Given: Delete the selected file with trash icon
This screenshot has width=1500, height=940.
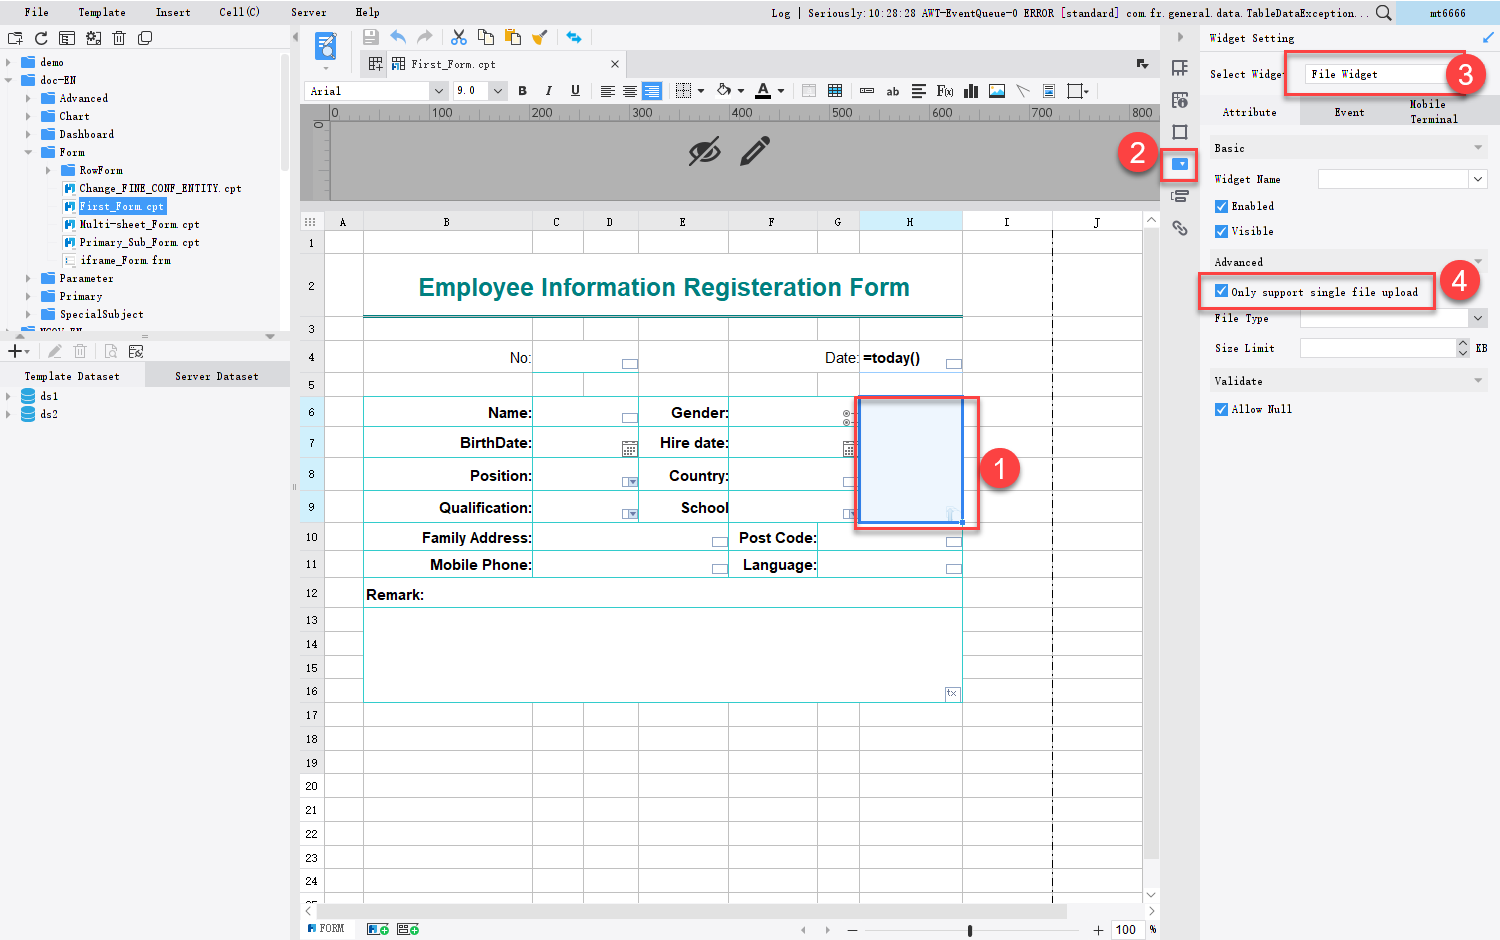Looking at the screenshot, I should click(119, 38).
